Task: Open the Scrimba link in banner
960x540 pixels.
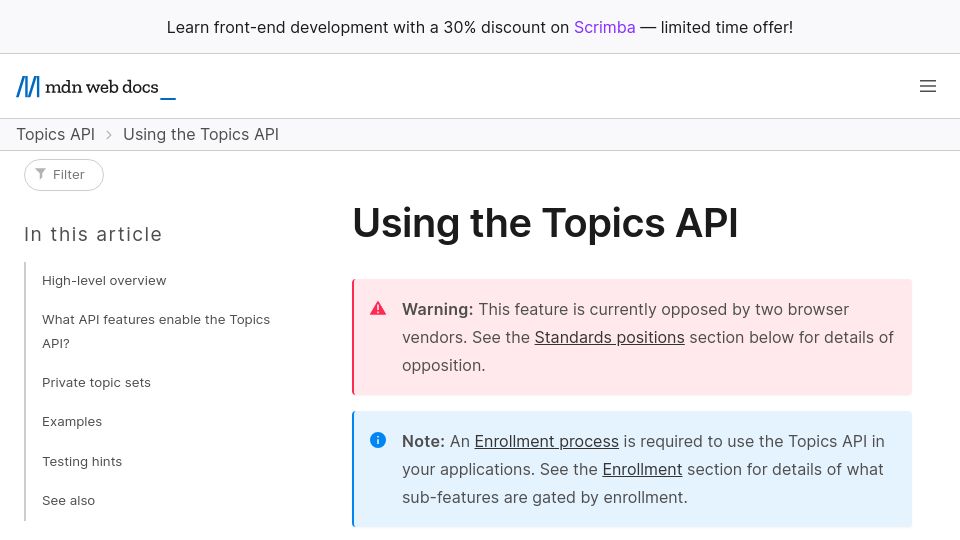Action: click(604, 28)
